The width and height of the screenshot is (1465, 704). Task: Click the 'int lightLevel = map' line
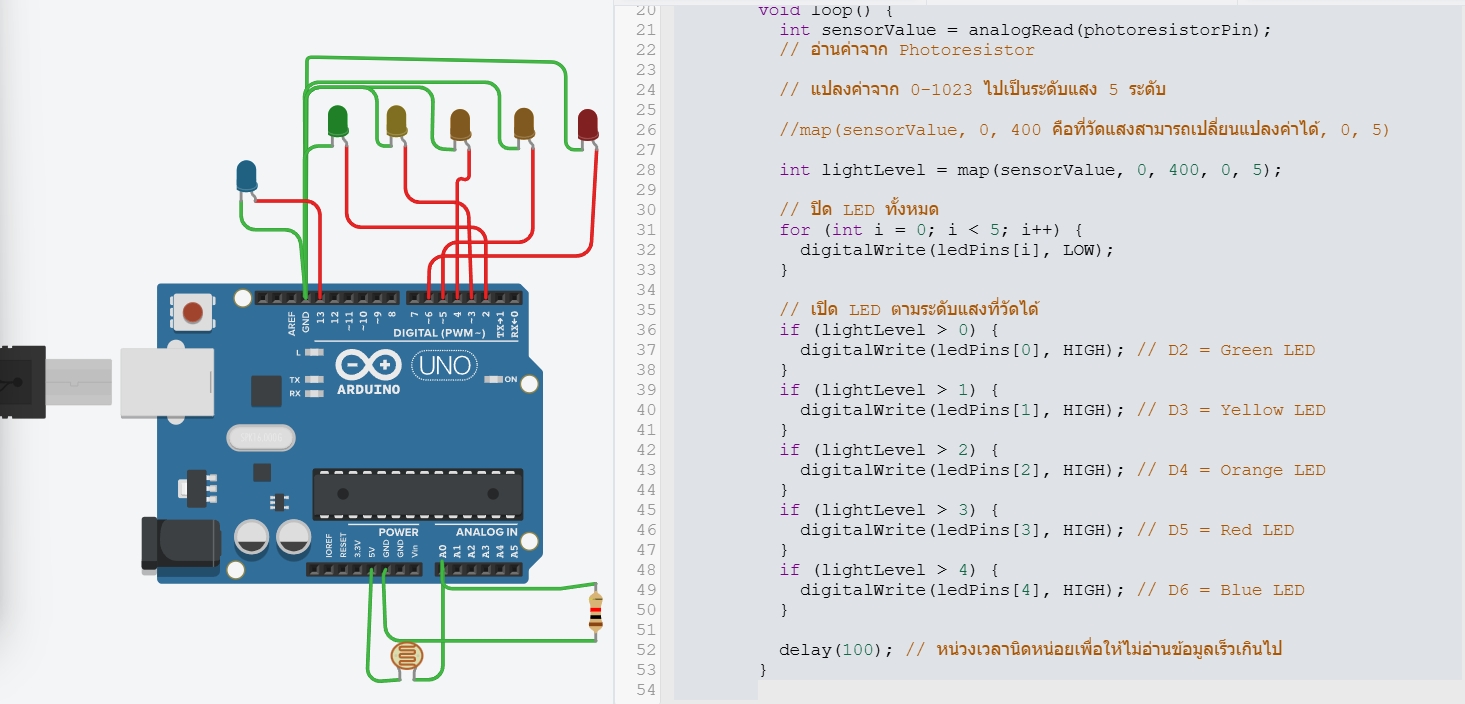coord(1030,170)
